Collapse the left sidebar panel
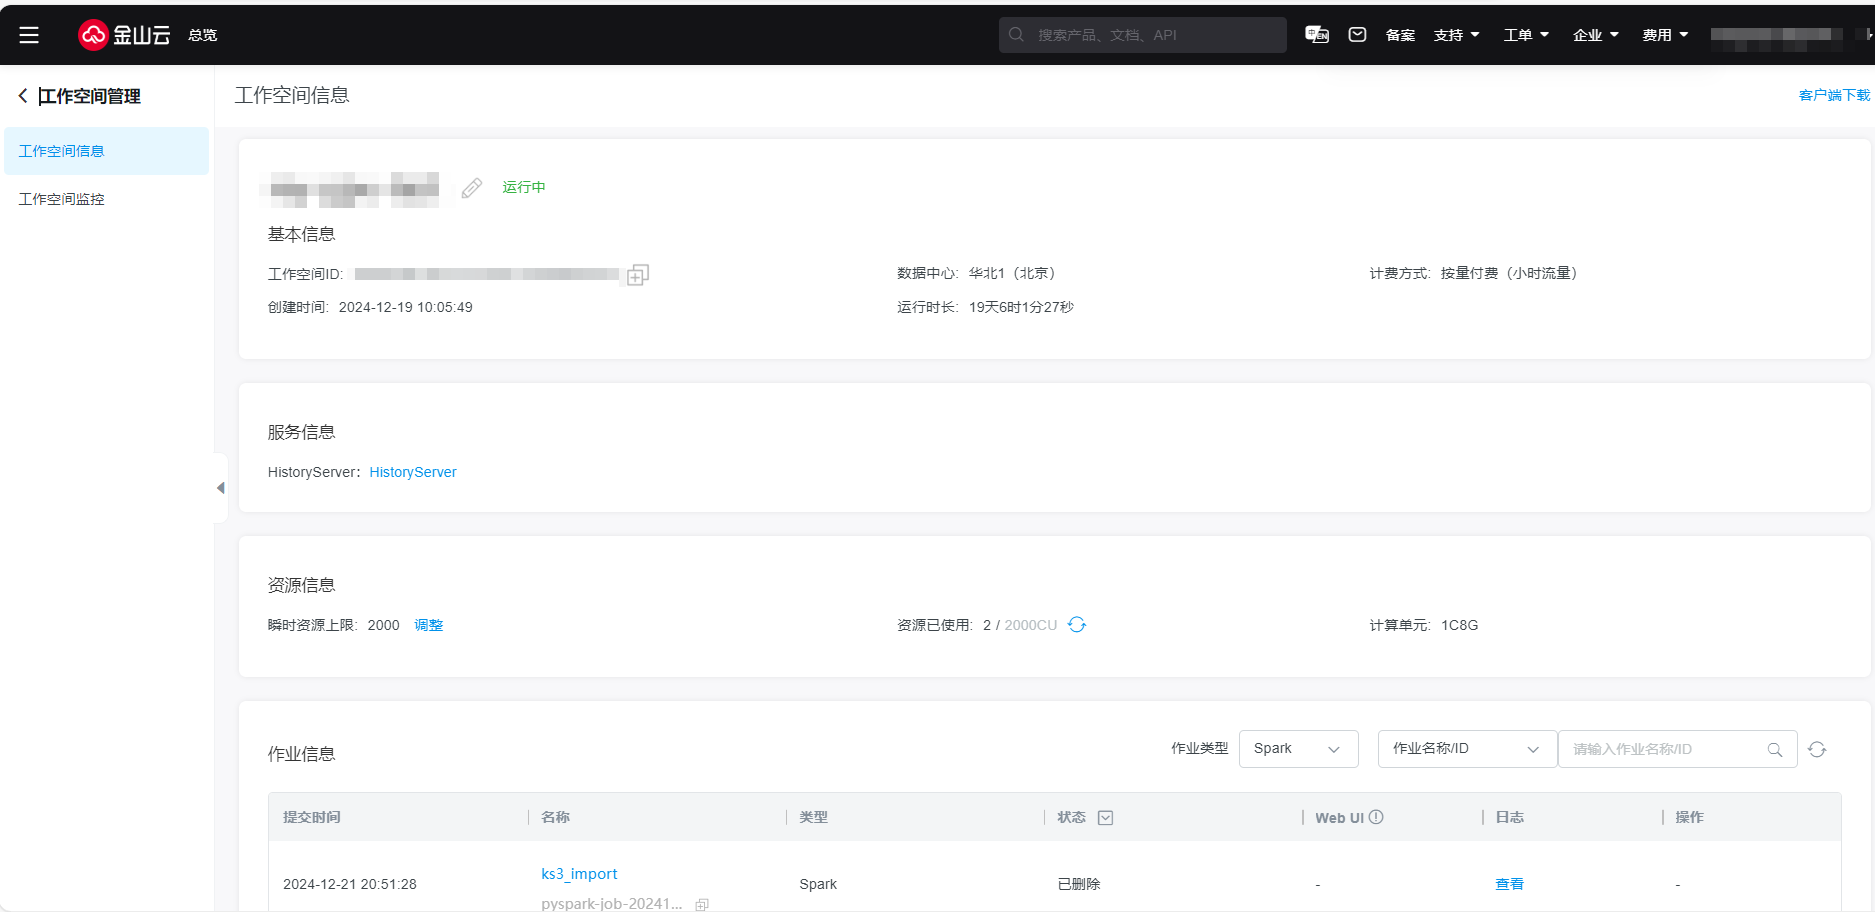The height and width of the screenshot is (912, 1875). click(221, 488)
